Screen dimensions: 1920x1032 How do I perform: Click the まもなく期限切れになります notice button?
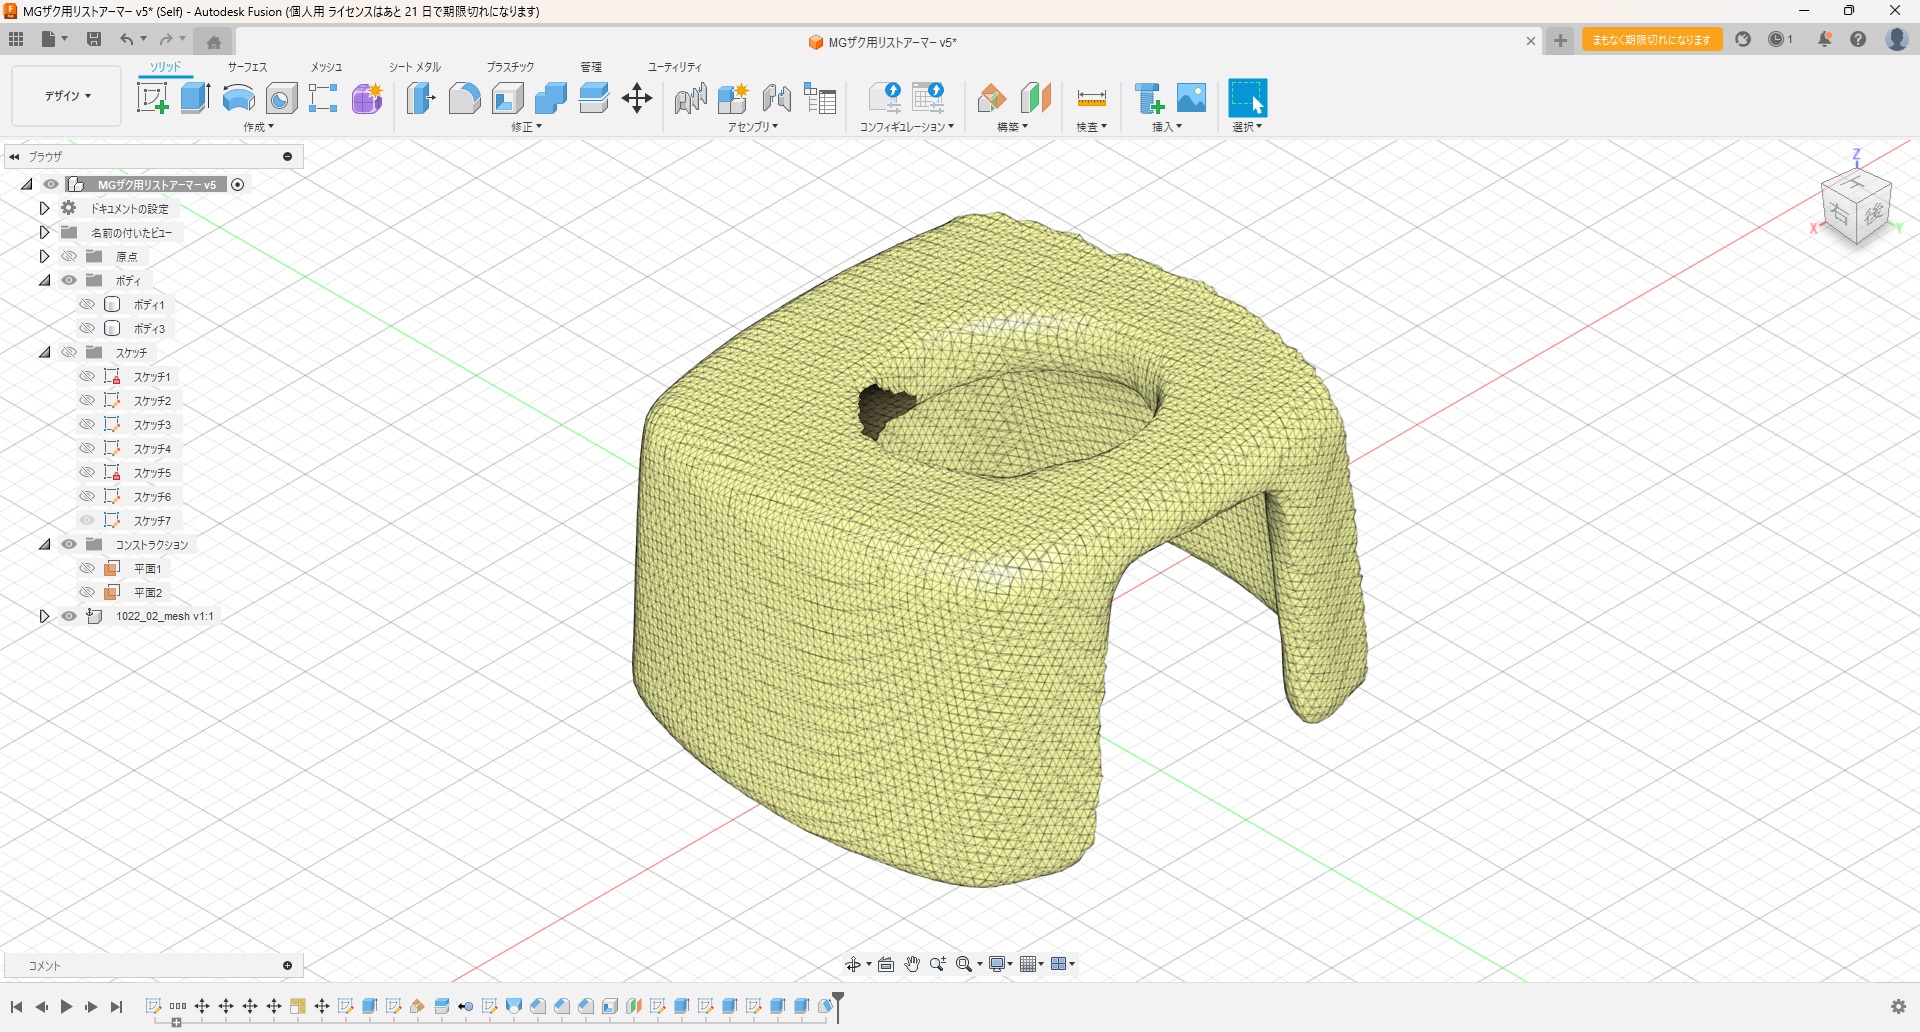click(1651, 40)
